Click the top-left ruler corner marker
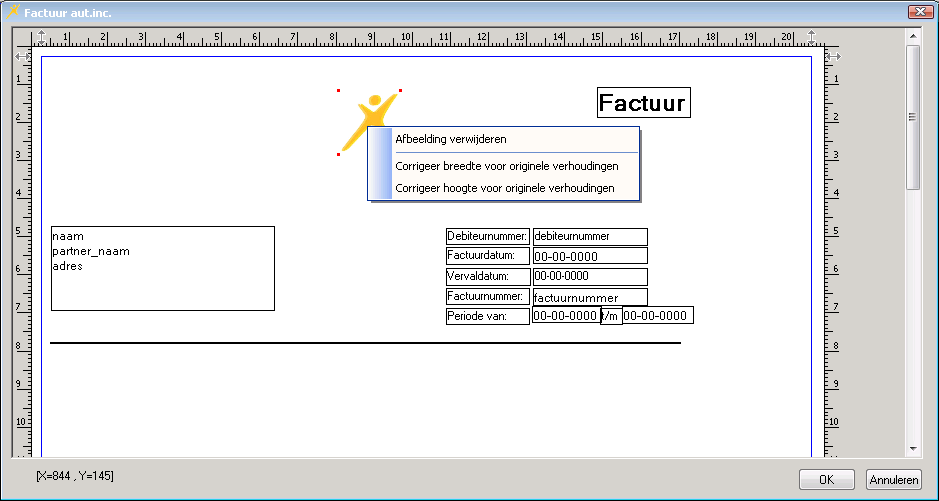The width and height of the screenshot is (939, 501). click(x=22, y=57)
